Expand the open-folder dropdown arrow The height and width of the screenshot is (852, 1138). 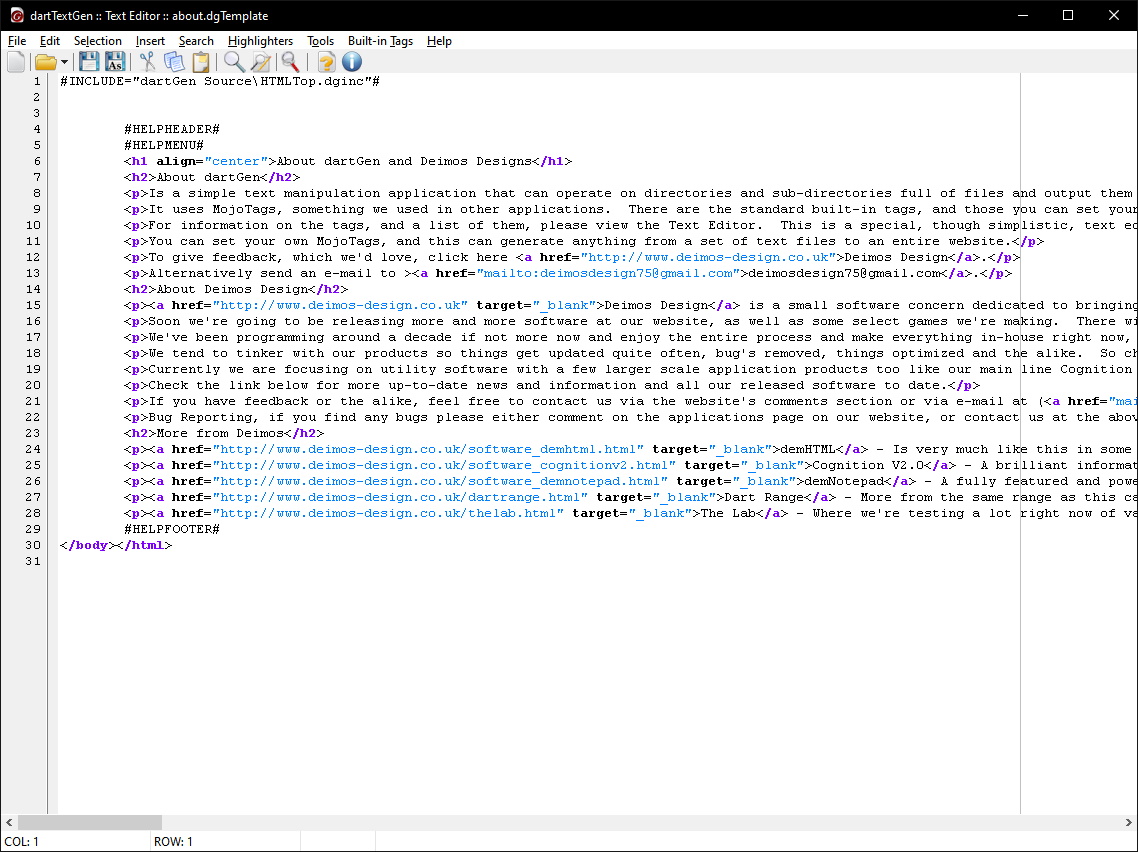pyautogui.click(x=64, y=62)
